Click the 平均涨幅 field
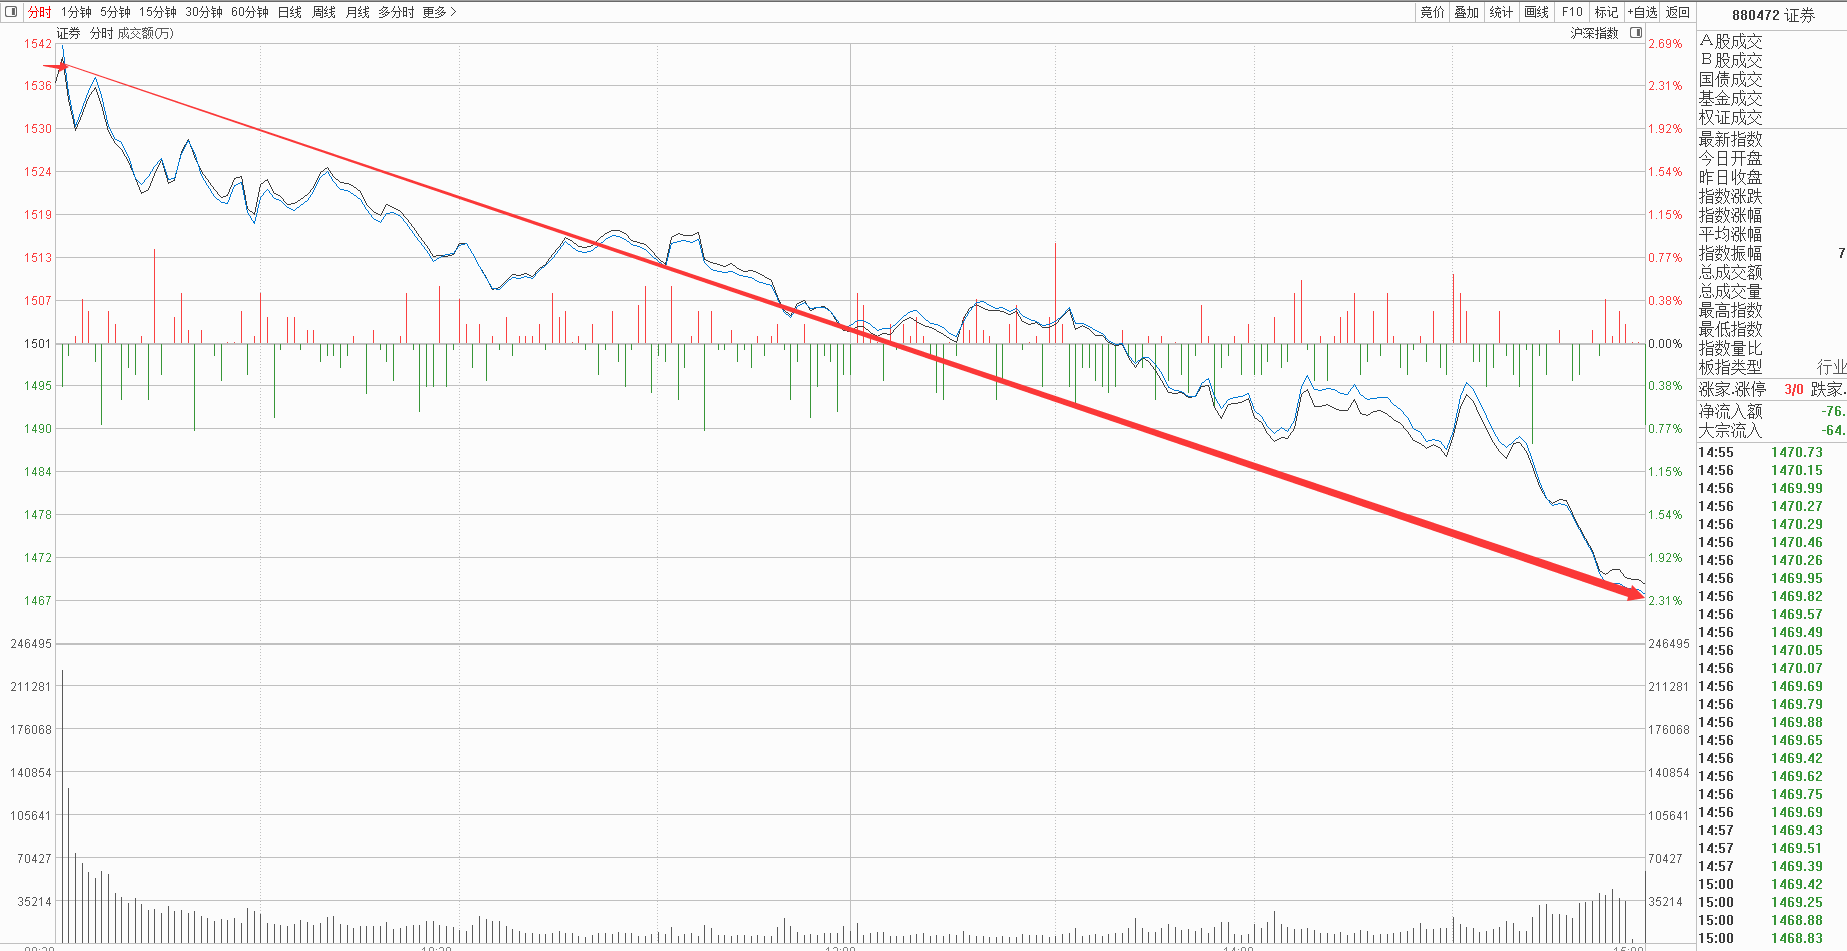The width and height of the screenshot is (1847, 951). (1730, 234)
